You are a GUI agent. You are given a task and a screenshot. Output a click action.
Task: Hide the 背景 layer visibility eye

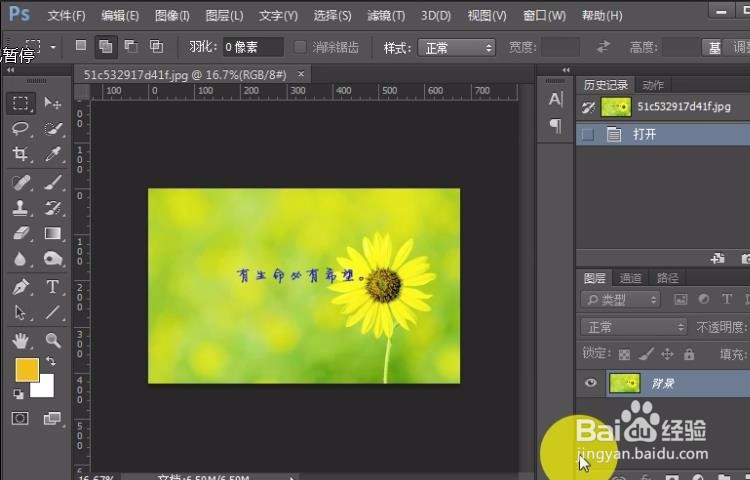click(x=591, y=382)
